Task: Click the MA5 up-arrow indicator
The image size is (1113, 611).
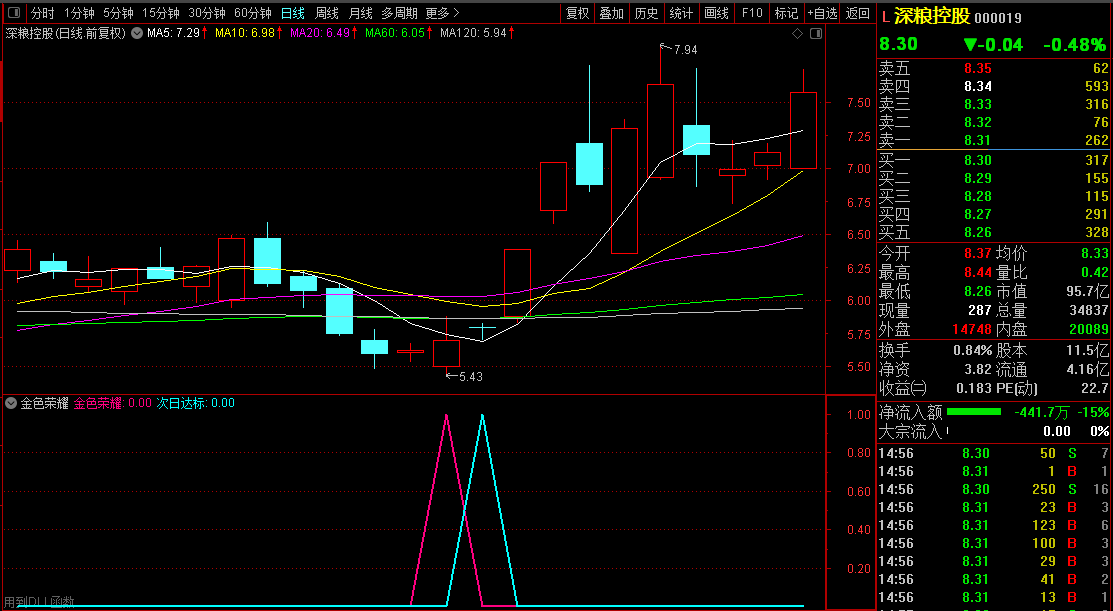Action: pos(205,33)
